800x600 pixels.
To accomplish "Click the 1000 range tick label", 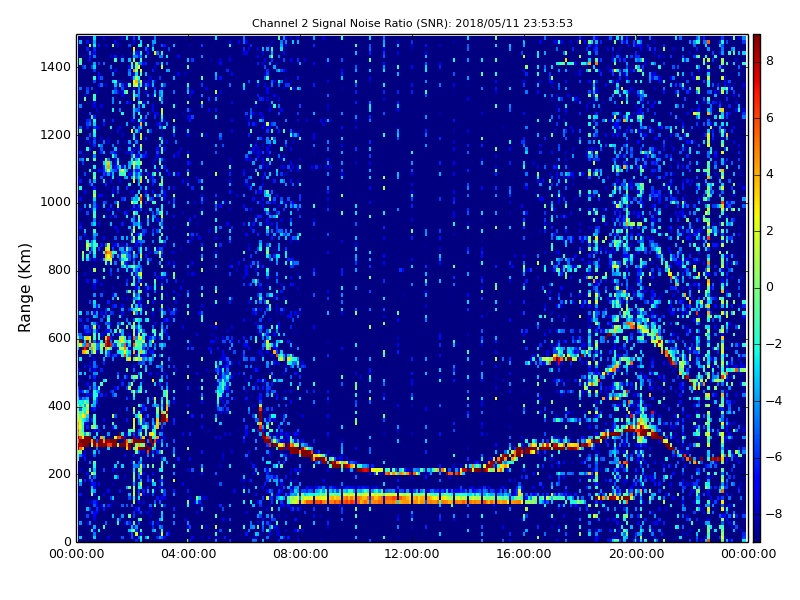I will tap(56, 202).
